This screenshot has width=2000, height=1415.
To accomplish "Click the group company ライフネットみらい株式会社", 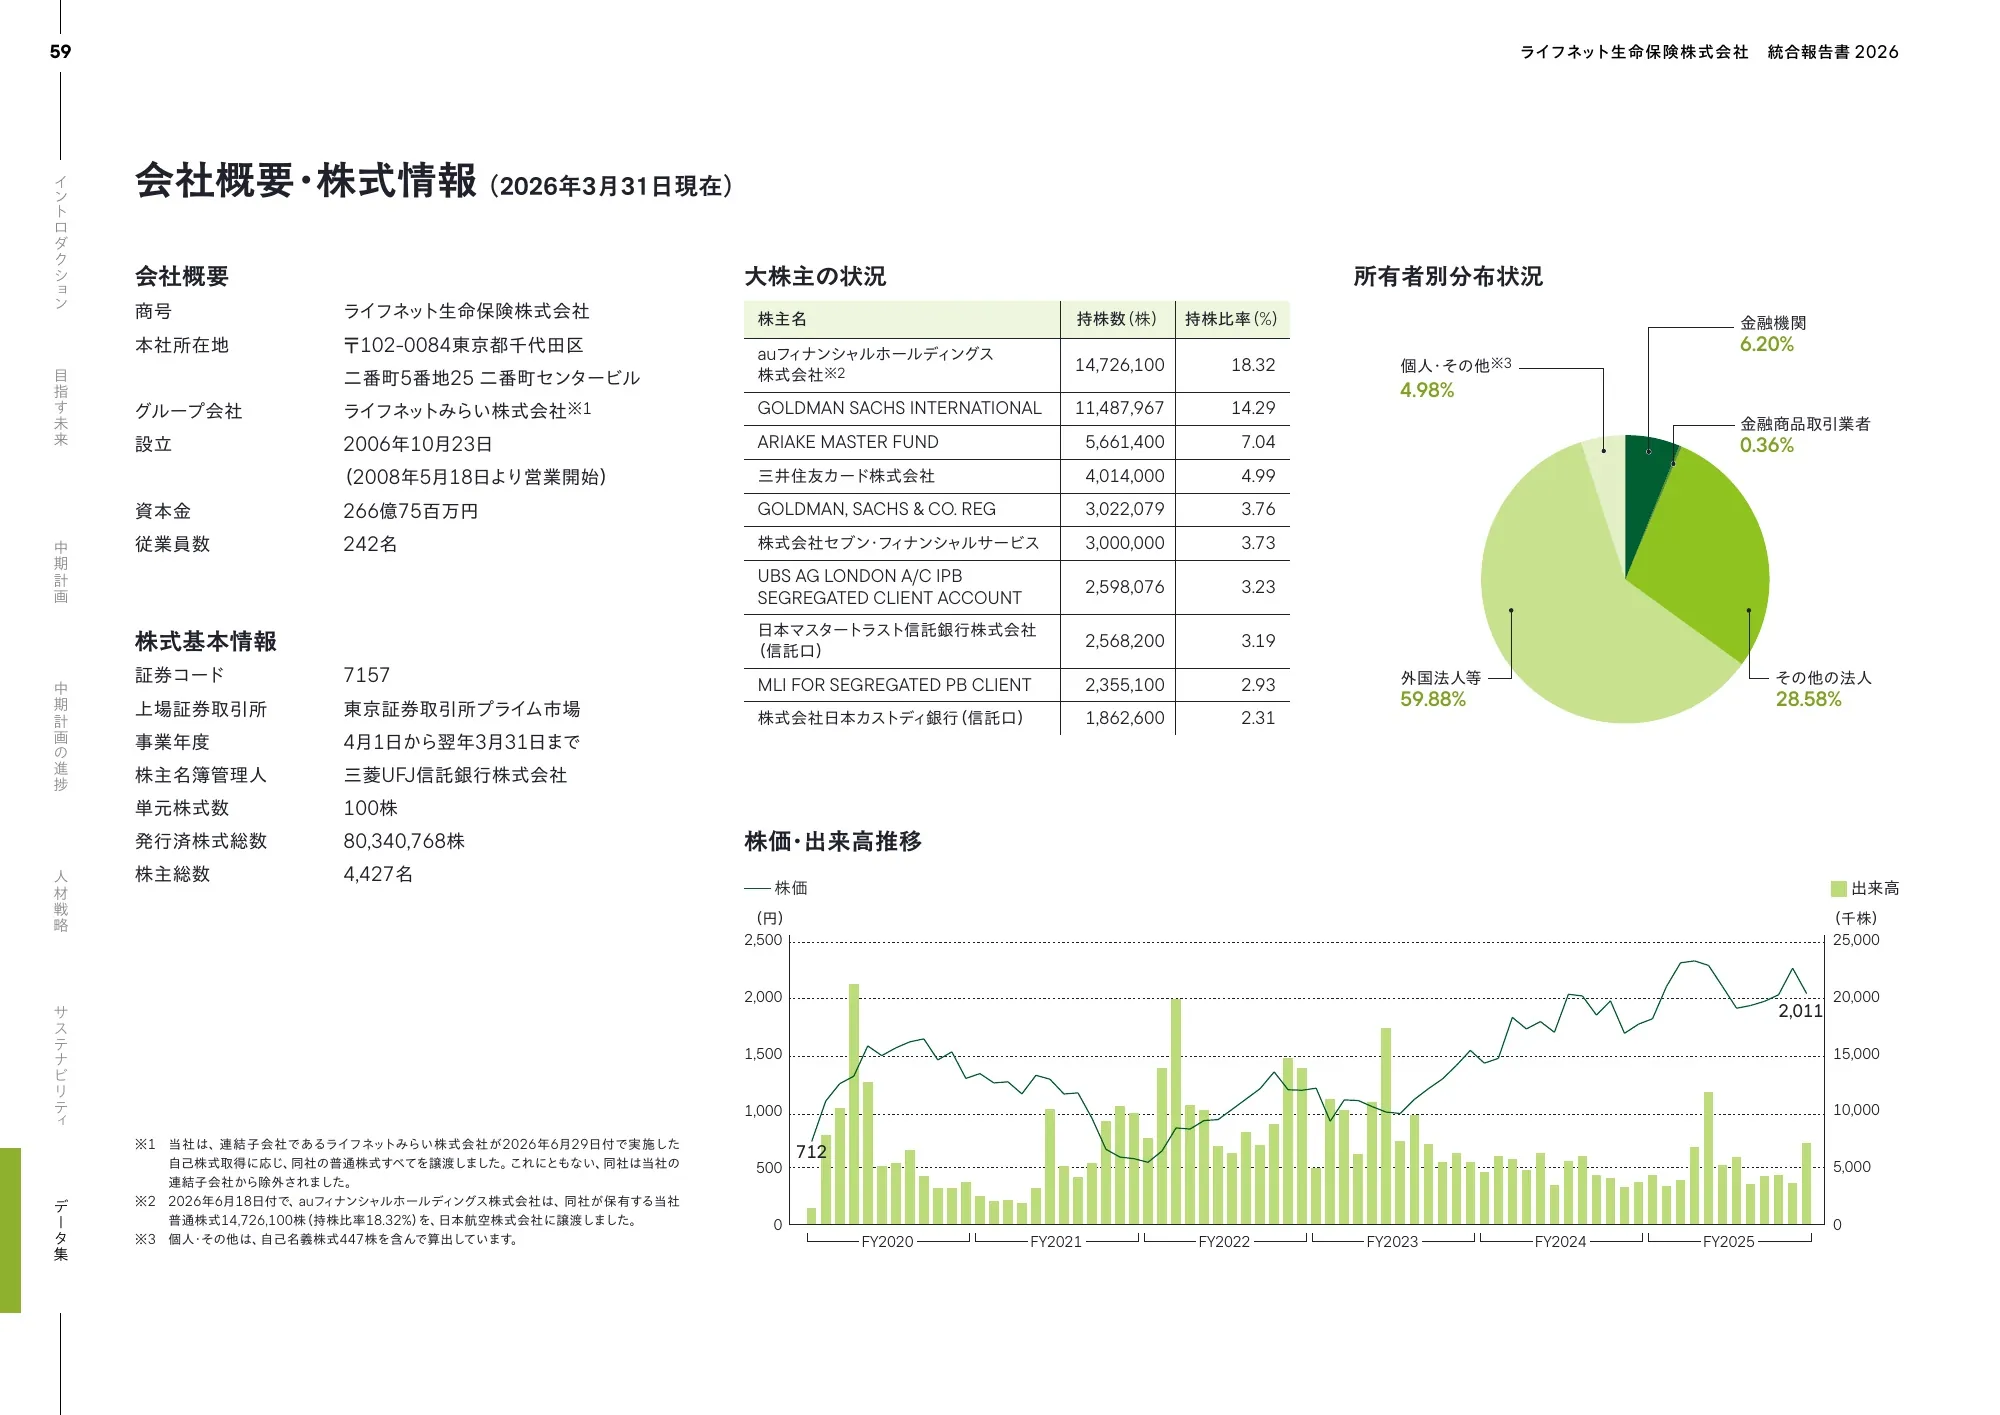I will pos(455,411).
